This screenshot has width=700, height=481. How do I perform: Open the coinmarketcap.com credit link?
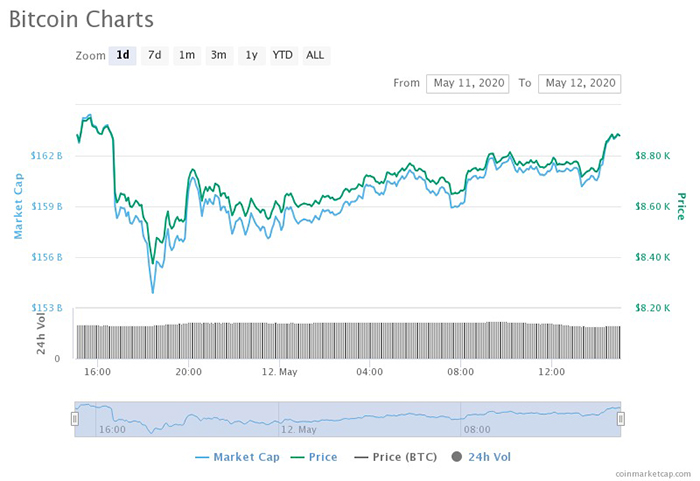pos(652,472)
